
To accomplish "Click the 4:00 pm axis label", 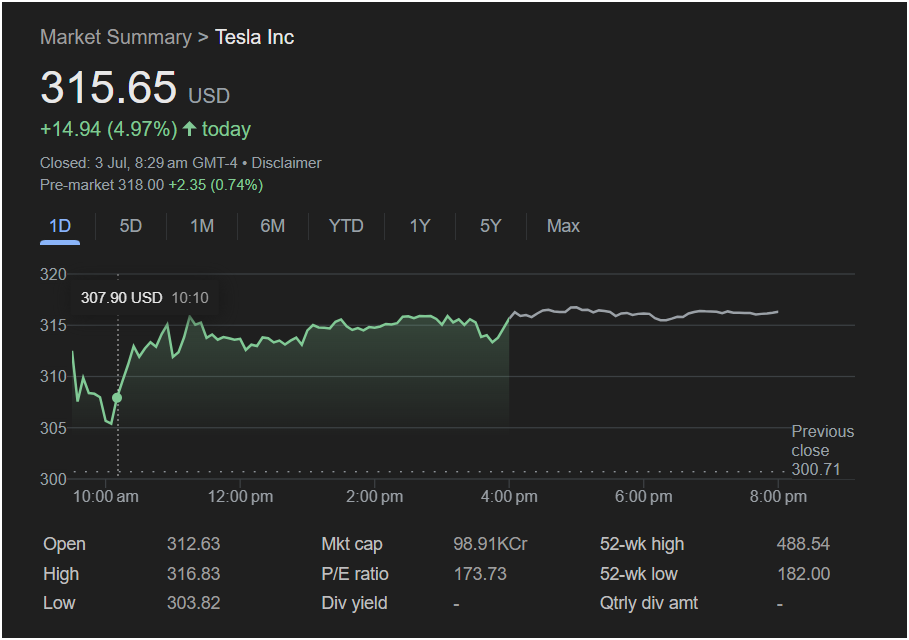I will 509,496.
